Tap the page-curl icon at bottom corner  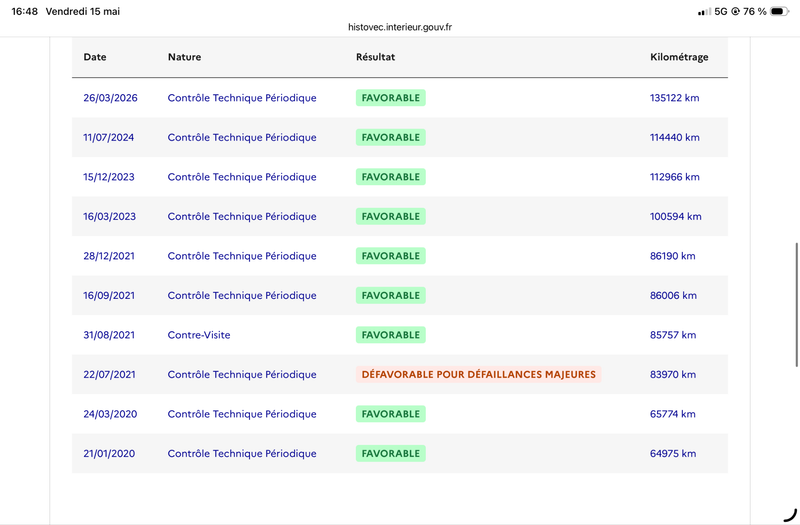click(790, 515)
